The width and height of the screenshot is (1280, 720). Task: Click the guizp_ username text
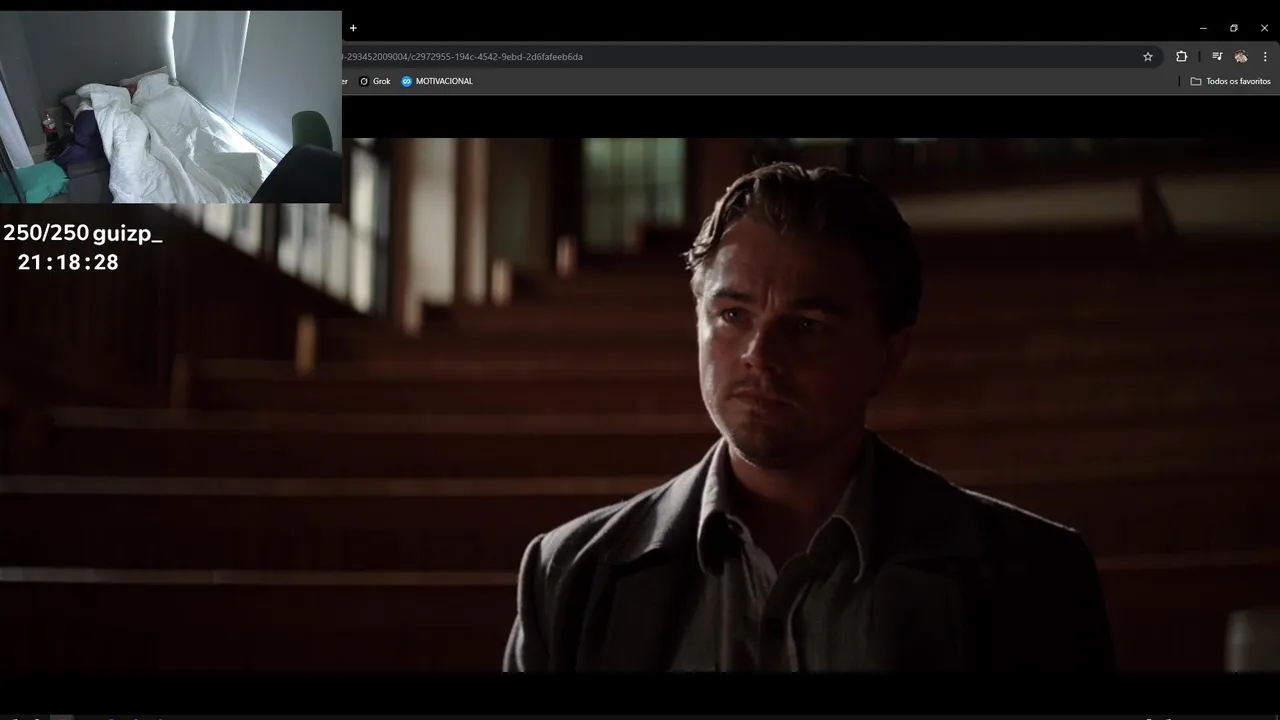[127, 235]
